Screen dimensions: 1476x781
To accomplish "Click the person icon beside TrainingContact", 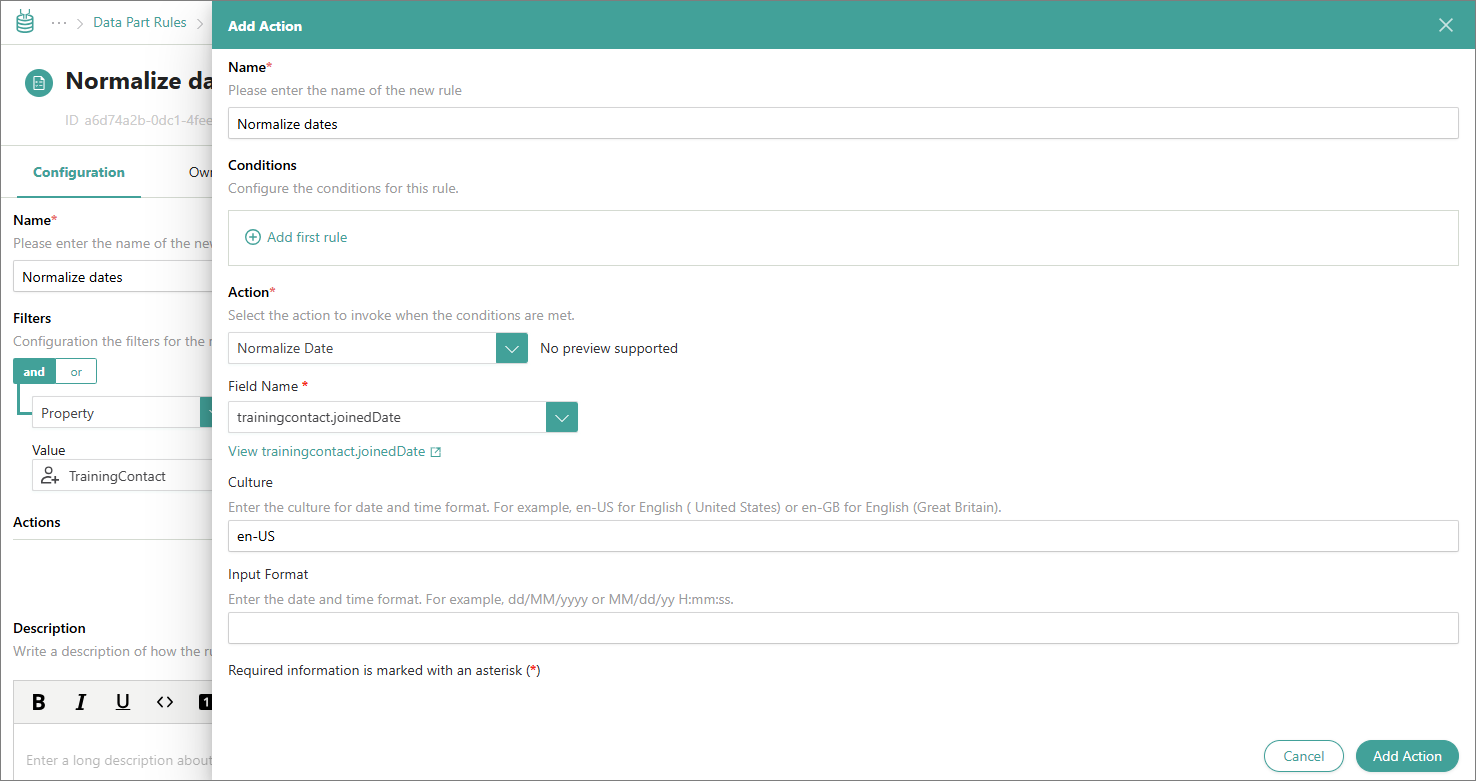I will [50, 476].
